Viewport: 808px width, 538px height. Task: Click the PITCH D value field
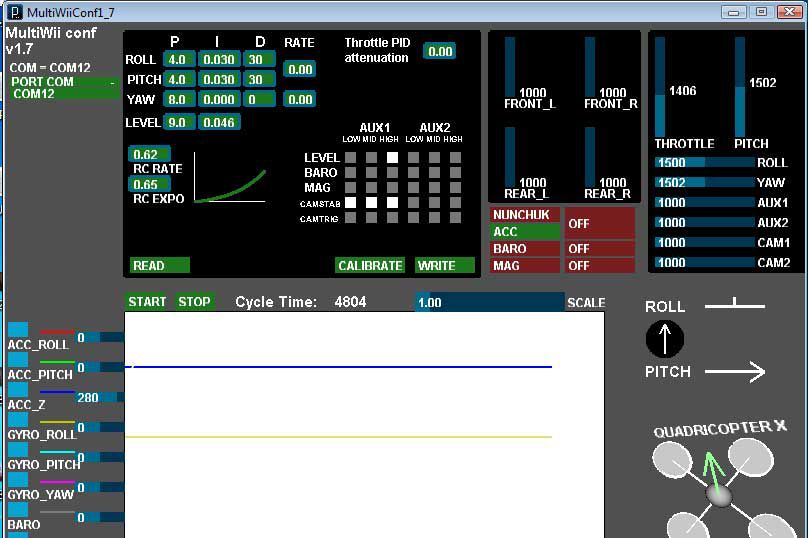click(x=259, y=79)
